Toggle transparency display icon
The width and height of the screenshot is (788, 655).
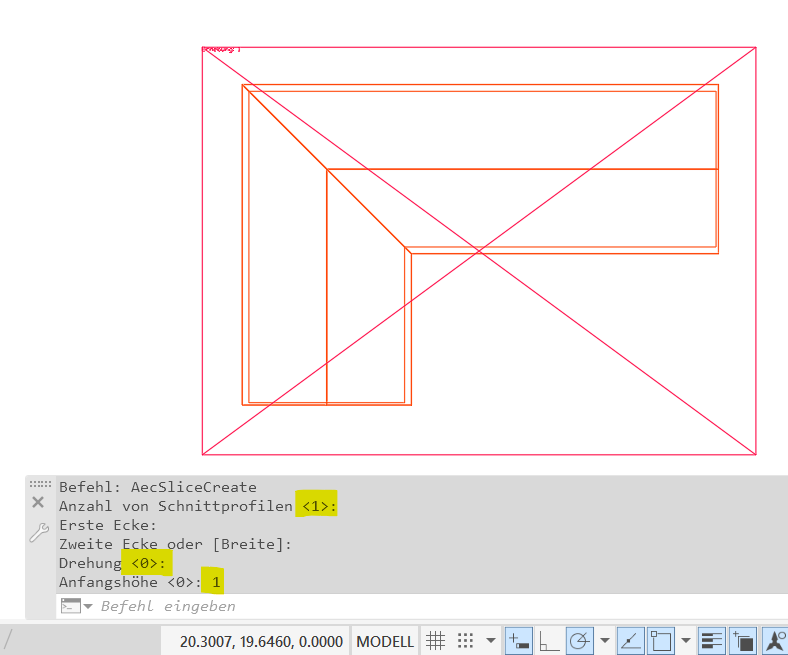744,641
